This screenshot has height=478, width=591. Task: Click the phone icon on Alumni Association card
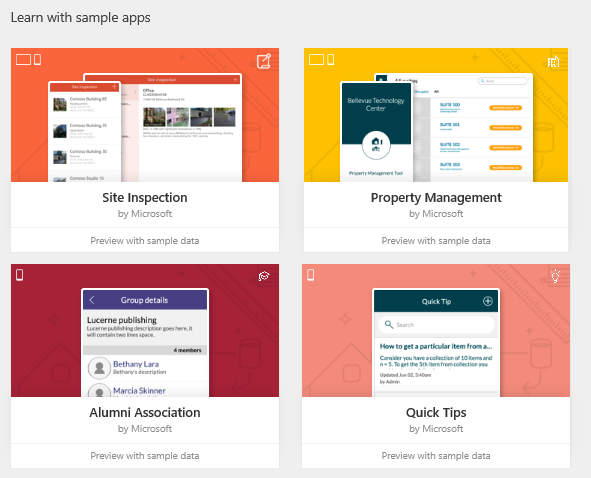(20, 275)
